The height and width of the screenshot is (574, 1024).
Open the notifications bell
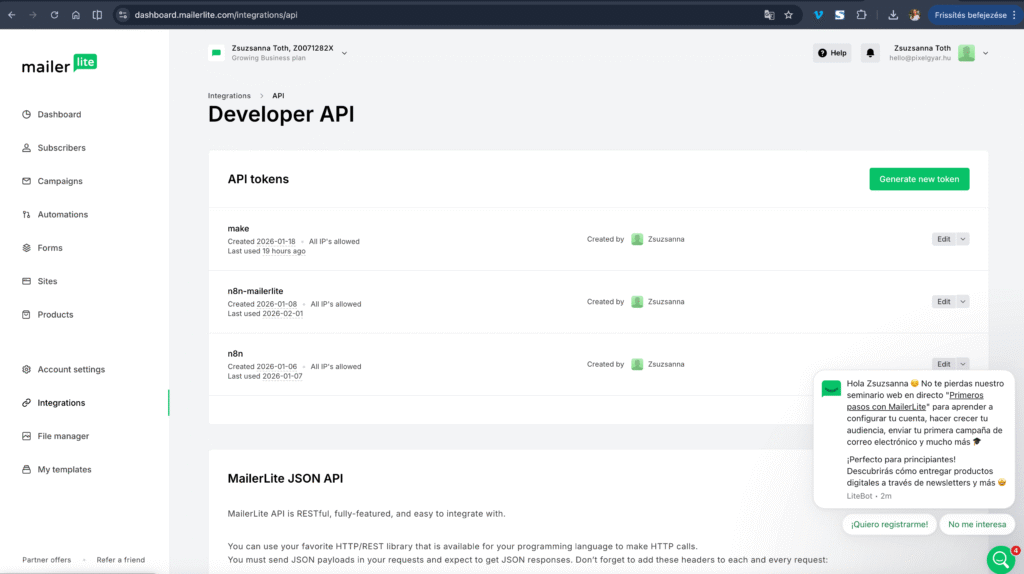pos(870,53)
